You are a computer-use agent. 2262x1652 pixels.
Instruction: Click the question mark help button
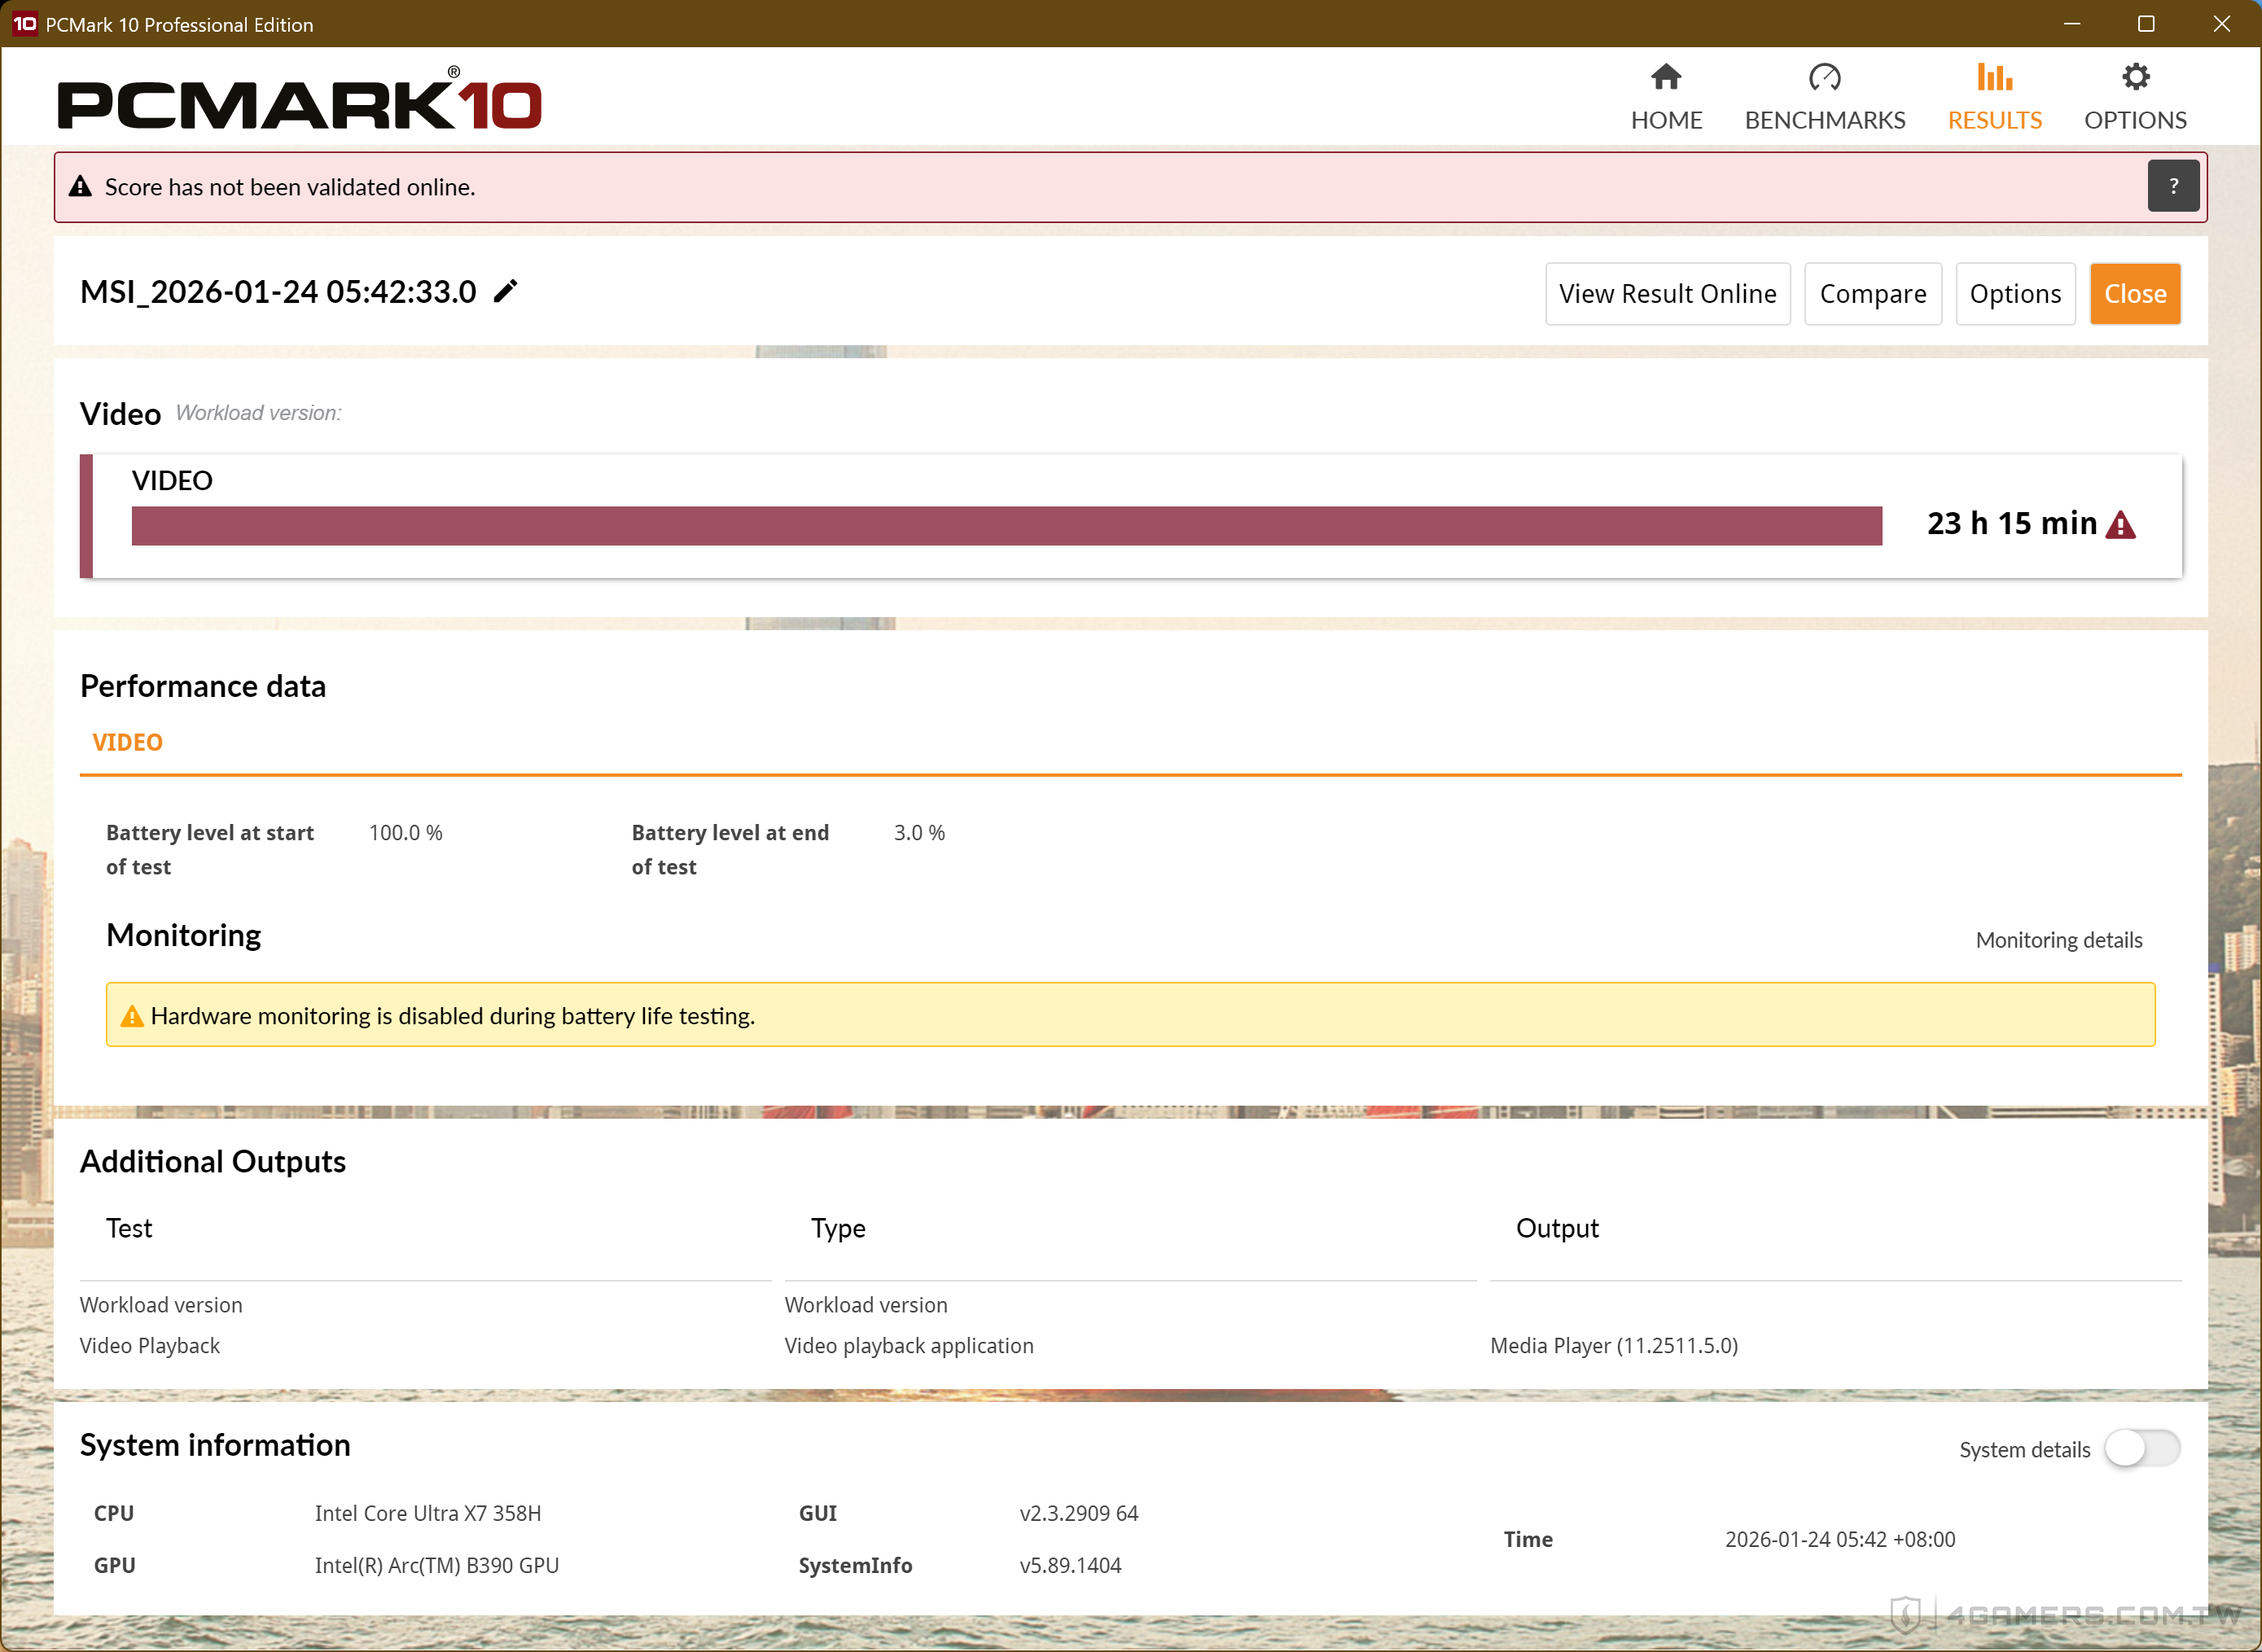click(x=2173, y=186)
